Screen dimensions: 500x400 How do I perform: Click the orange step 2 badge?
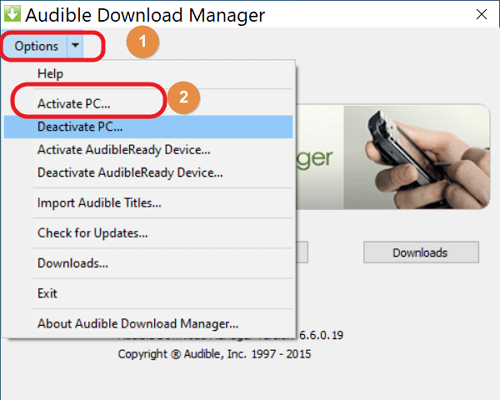click(x=184, y=97)
